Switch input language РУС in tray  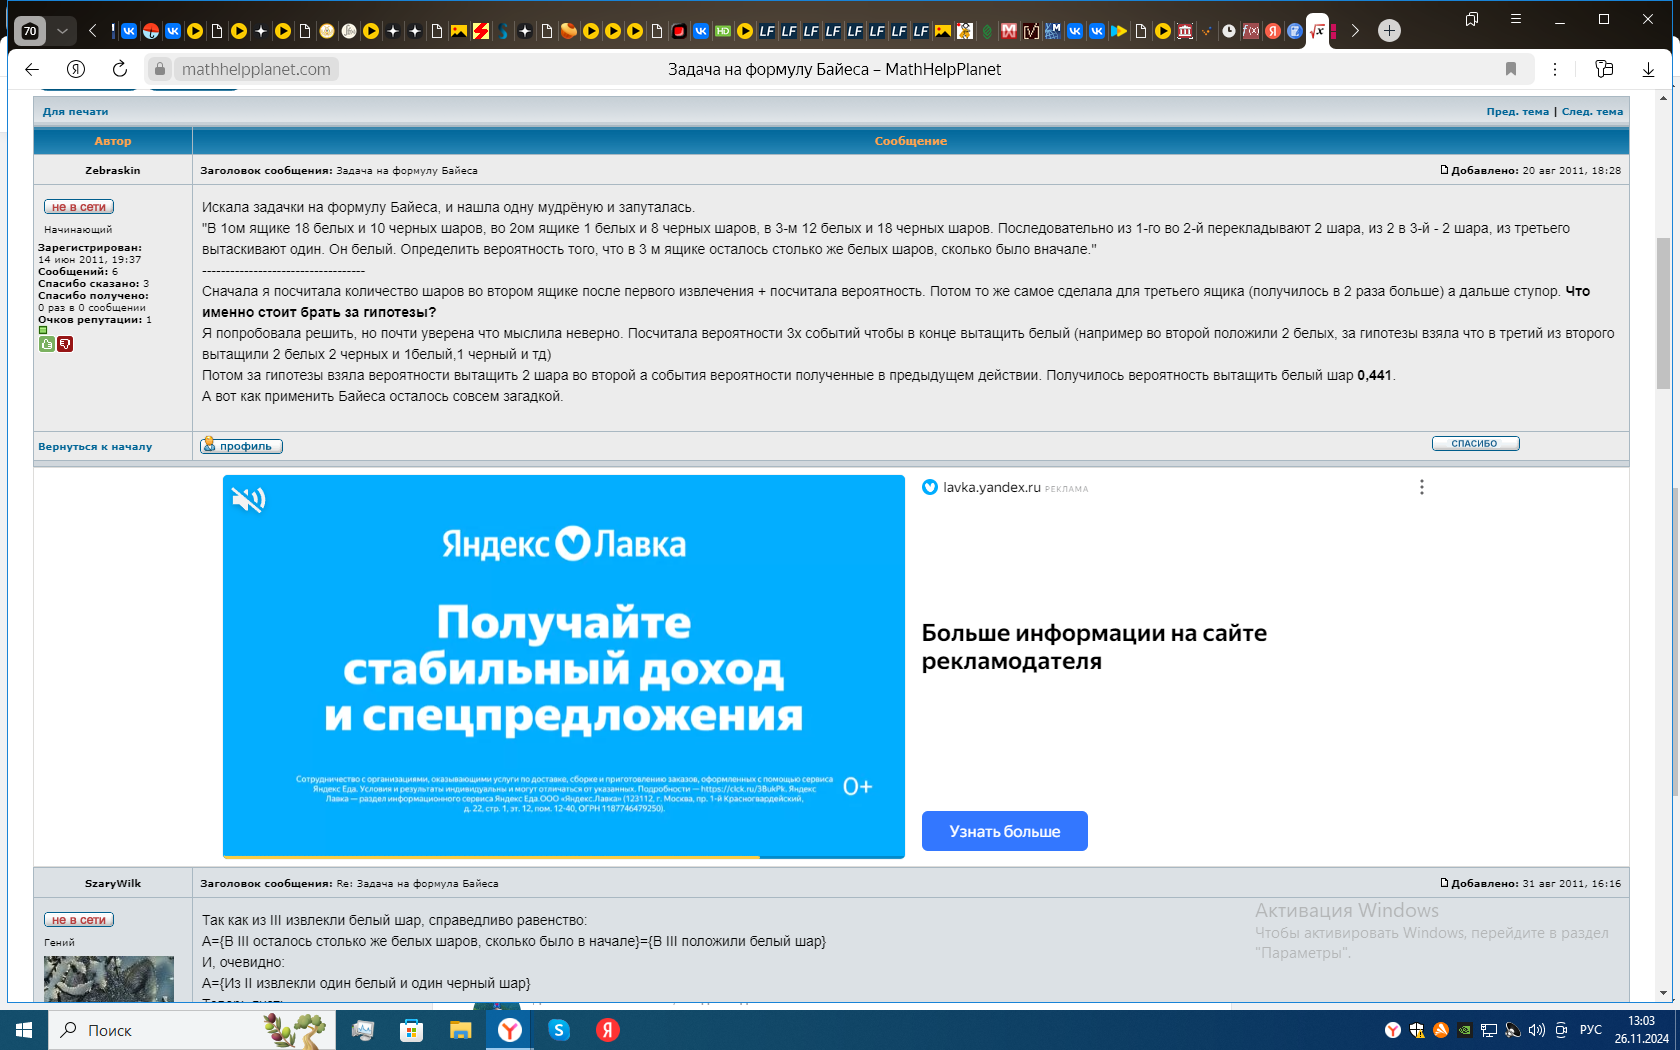(1591, 1030)
